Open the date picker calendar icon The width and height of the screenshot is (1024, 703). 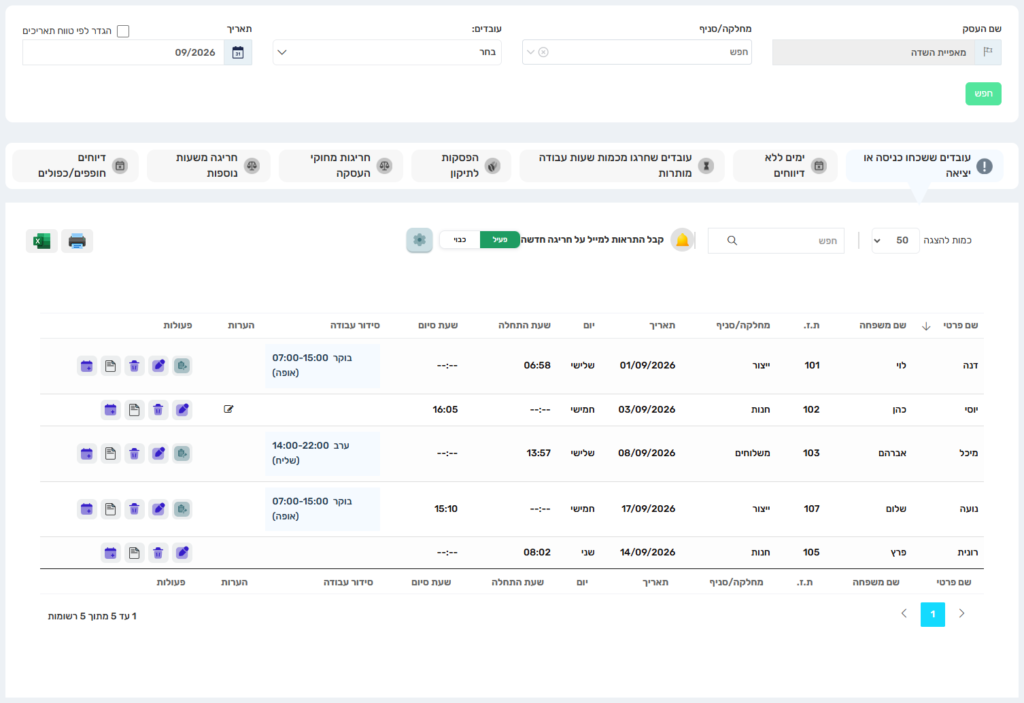238,52
